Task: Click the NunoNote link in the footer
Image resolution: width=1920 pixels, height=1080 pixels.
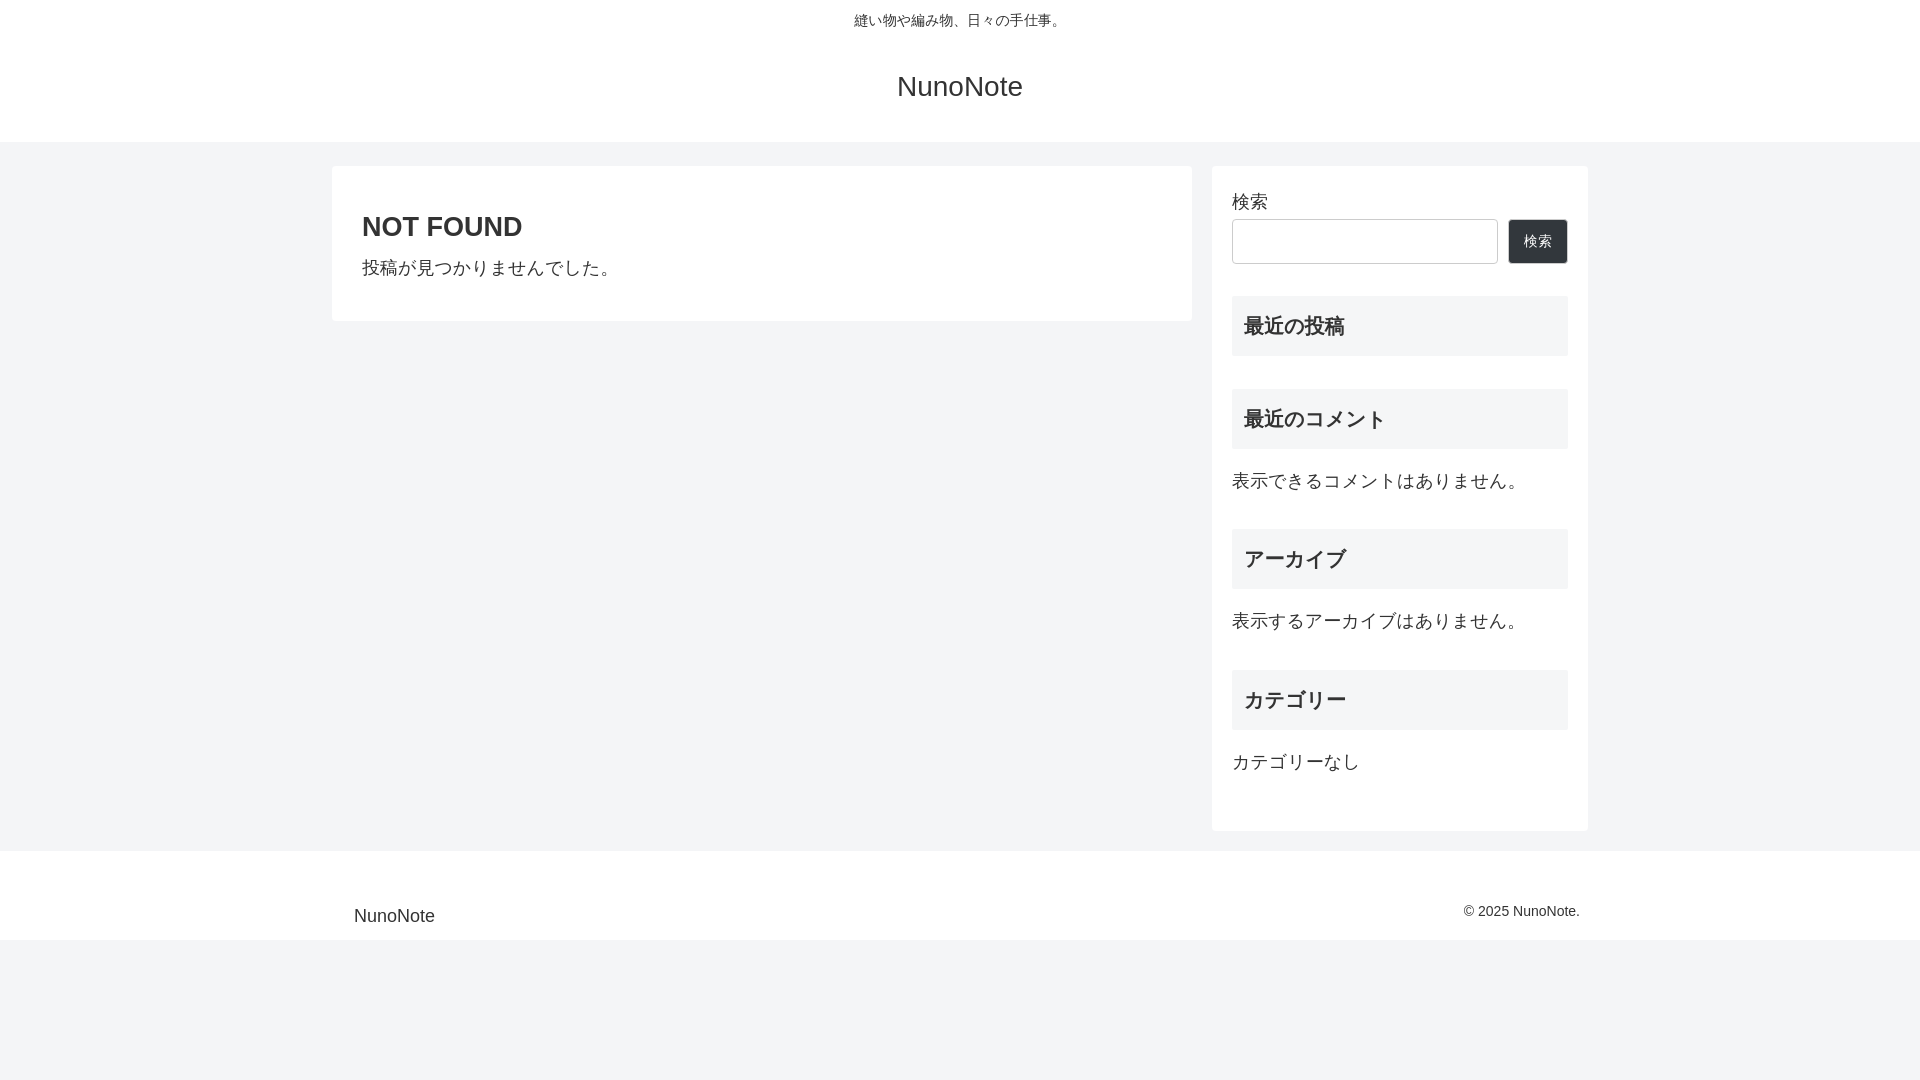Action: point(394,916)
